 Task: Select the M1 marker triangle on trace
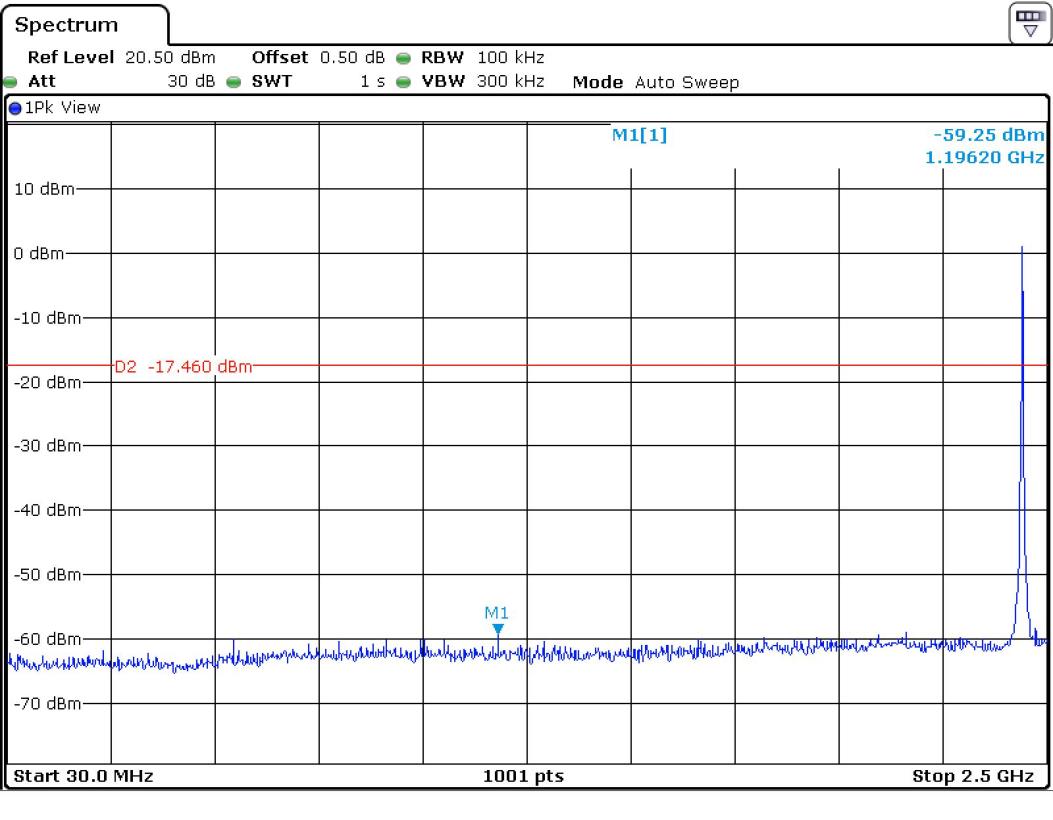(498, 629)
